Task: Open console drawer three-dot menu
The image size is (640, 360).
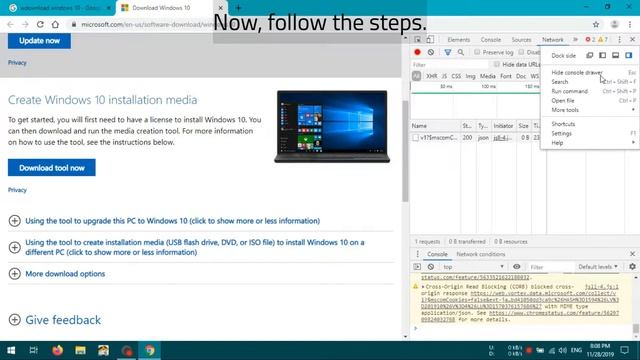Action: click(x=417, y=254)
